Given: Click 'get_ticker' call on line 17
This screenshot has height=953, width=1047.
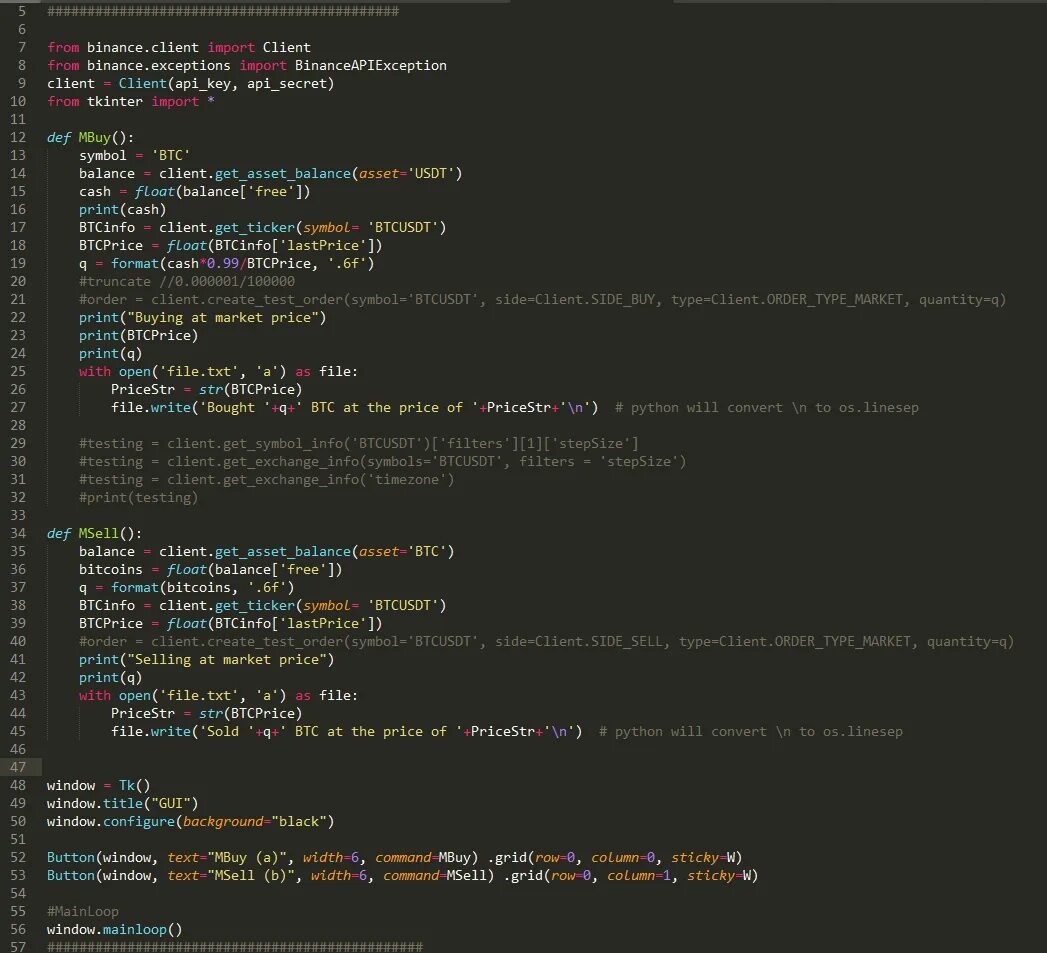Looking at the screenshot, I should coord(254,228).
